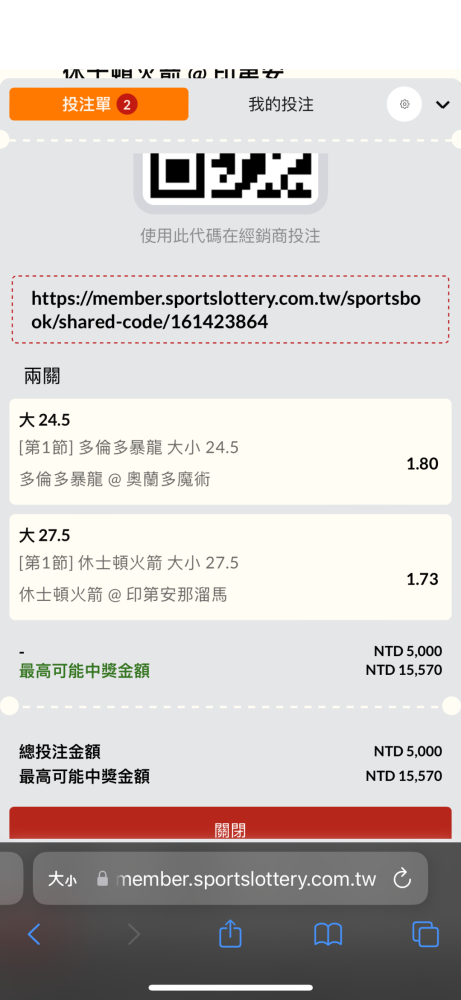Select 大 24.5 Toronto Raptors bet card
461x1000 pixels.
pyautogui.click(x=230, y=452)
